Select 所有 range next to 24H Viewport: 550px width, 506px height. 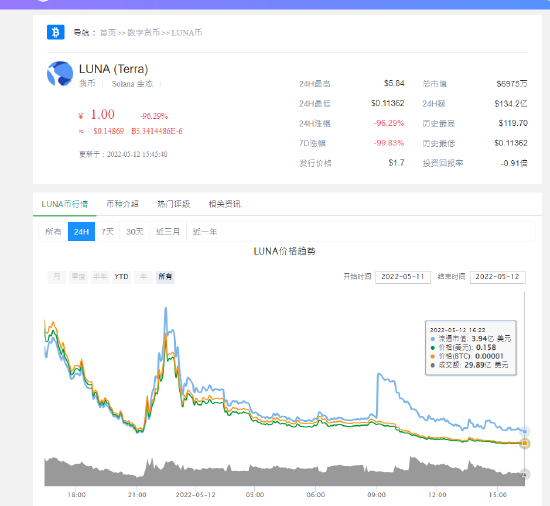[x=53, y=231]
